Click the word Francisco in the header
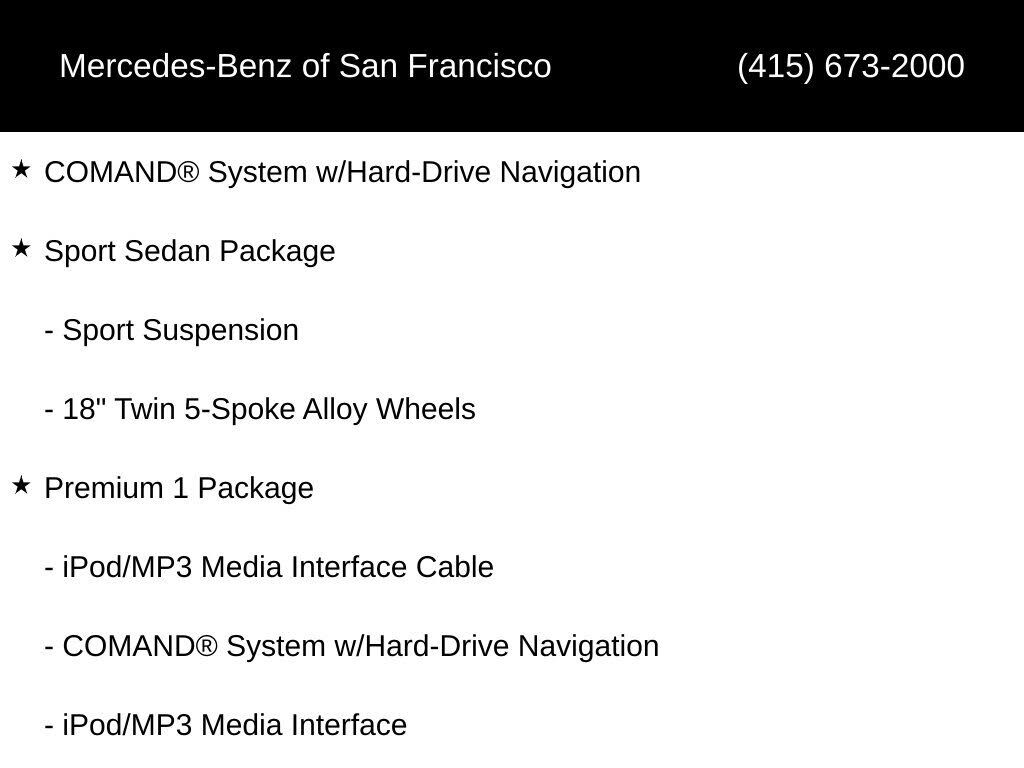Image resolution: width=1024 pixels, height=768 pixels. [x=480, y=66]
